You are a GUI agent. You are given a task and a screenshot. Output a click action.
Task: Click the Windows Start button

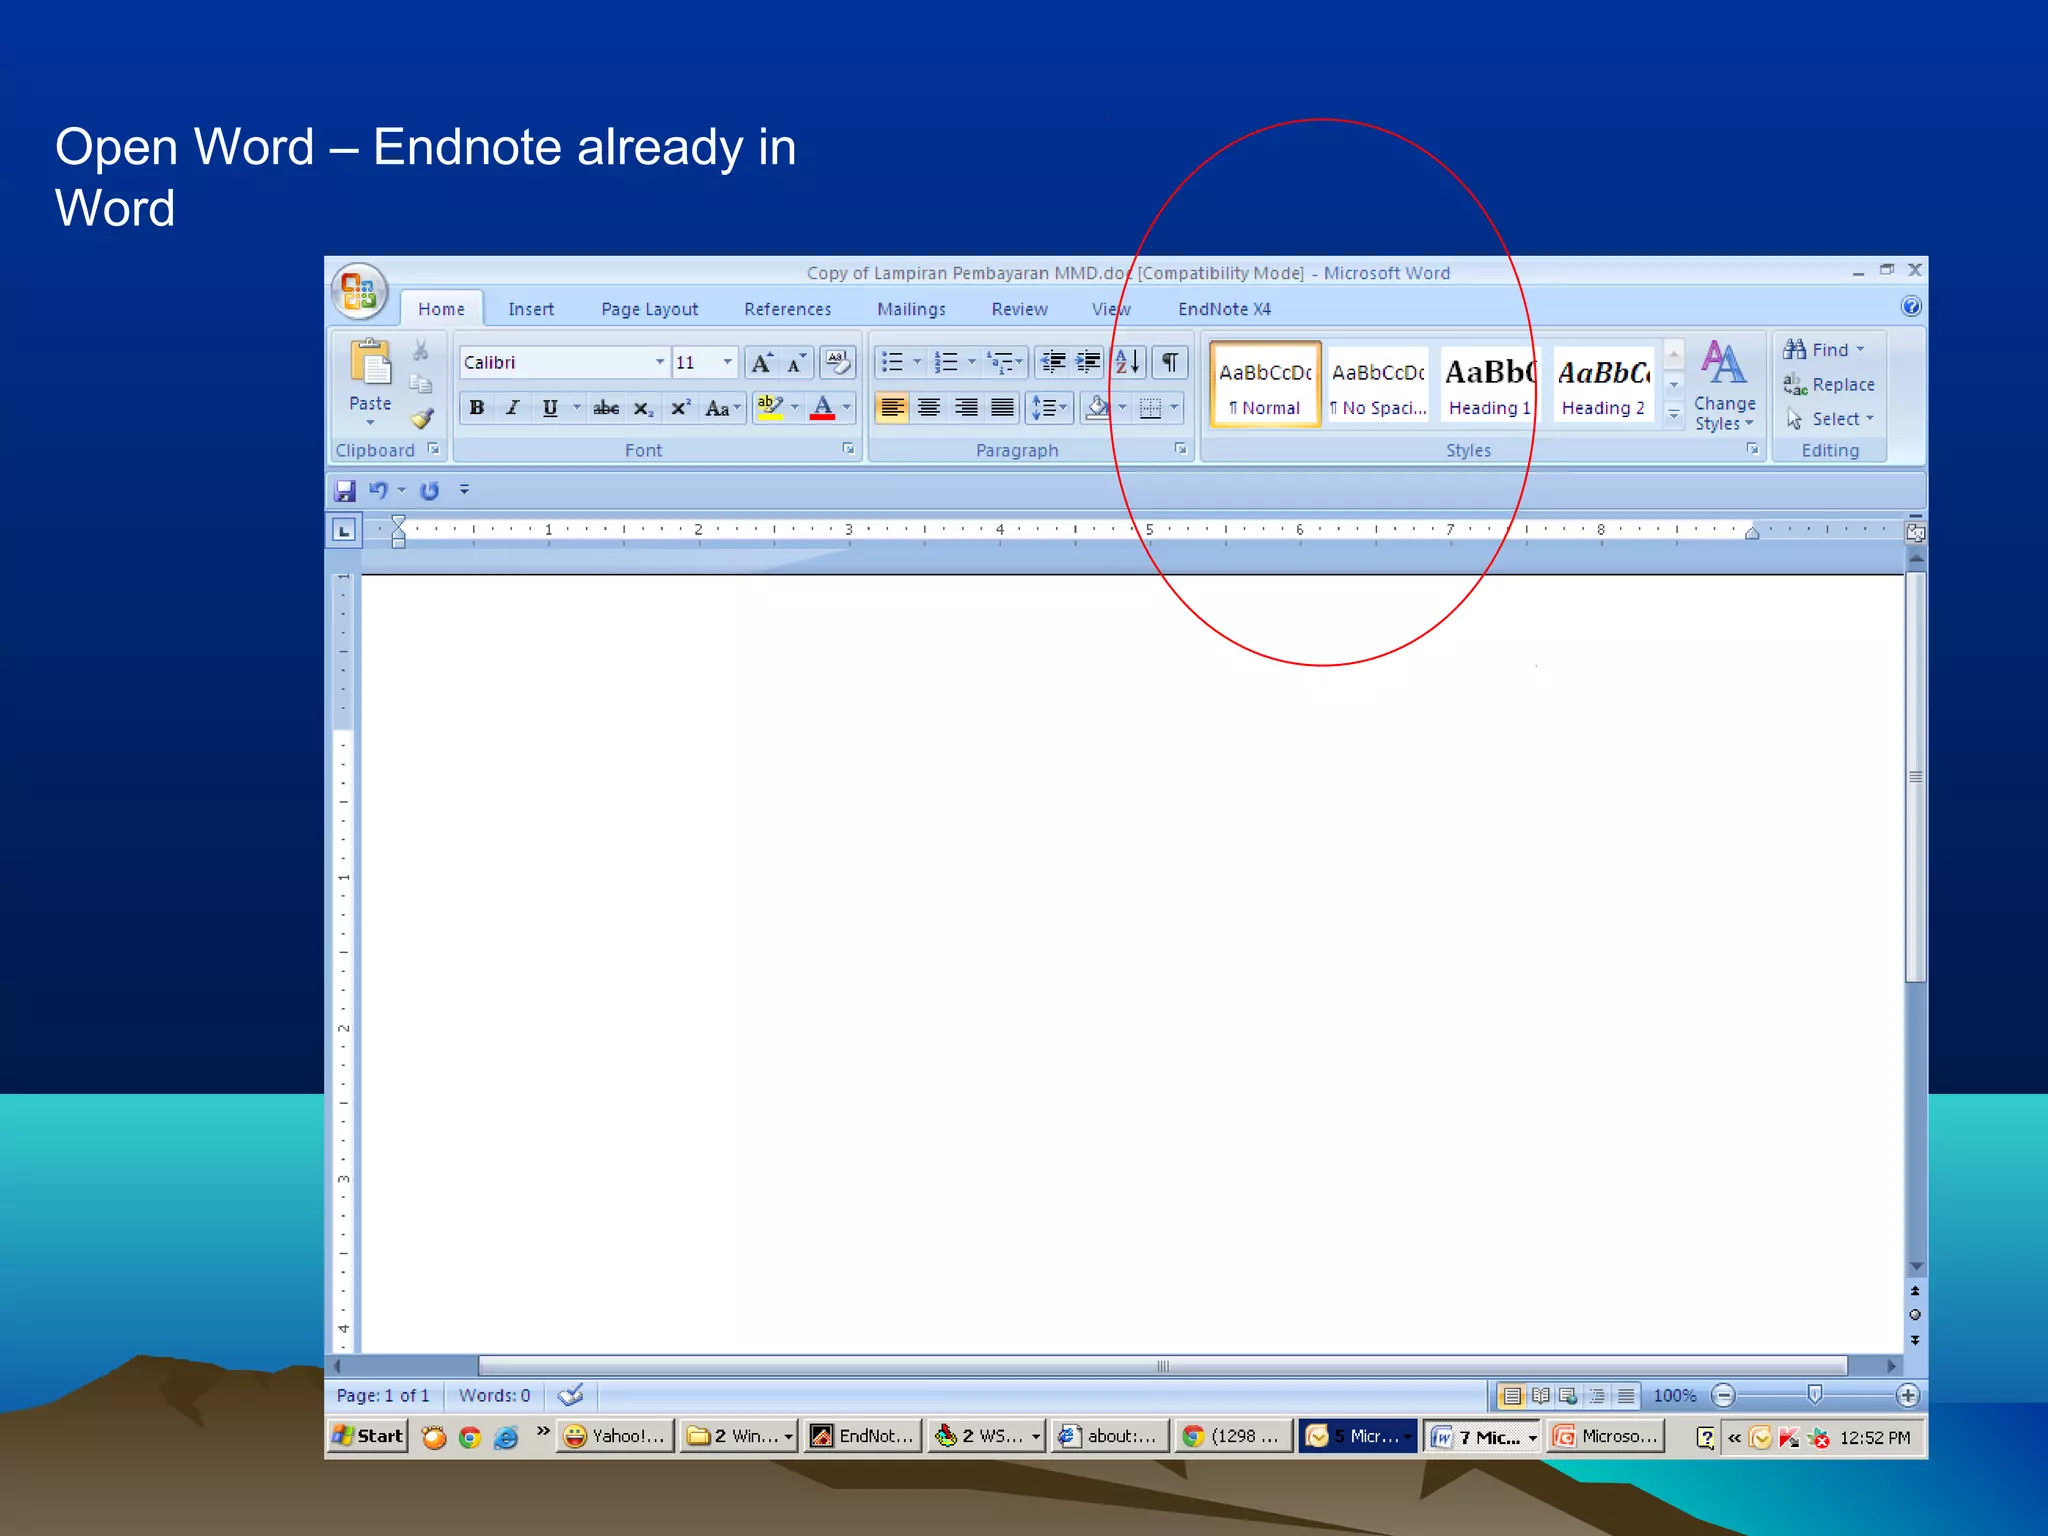click(x=368, y=1436)
